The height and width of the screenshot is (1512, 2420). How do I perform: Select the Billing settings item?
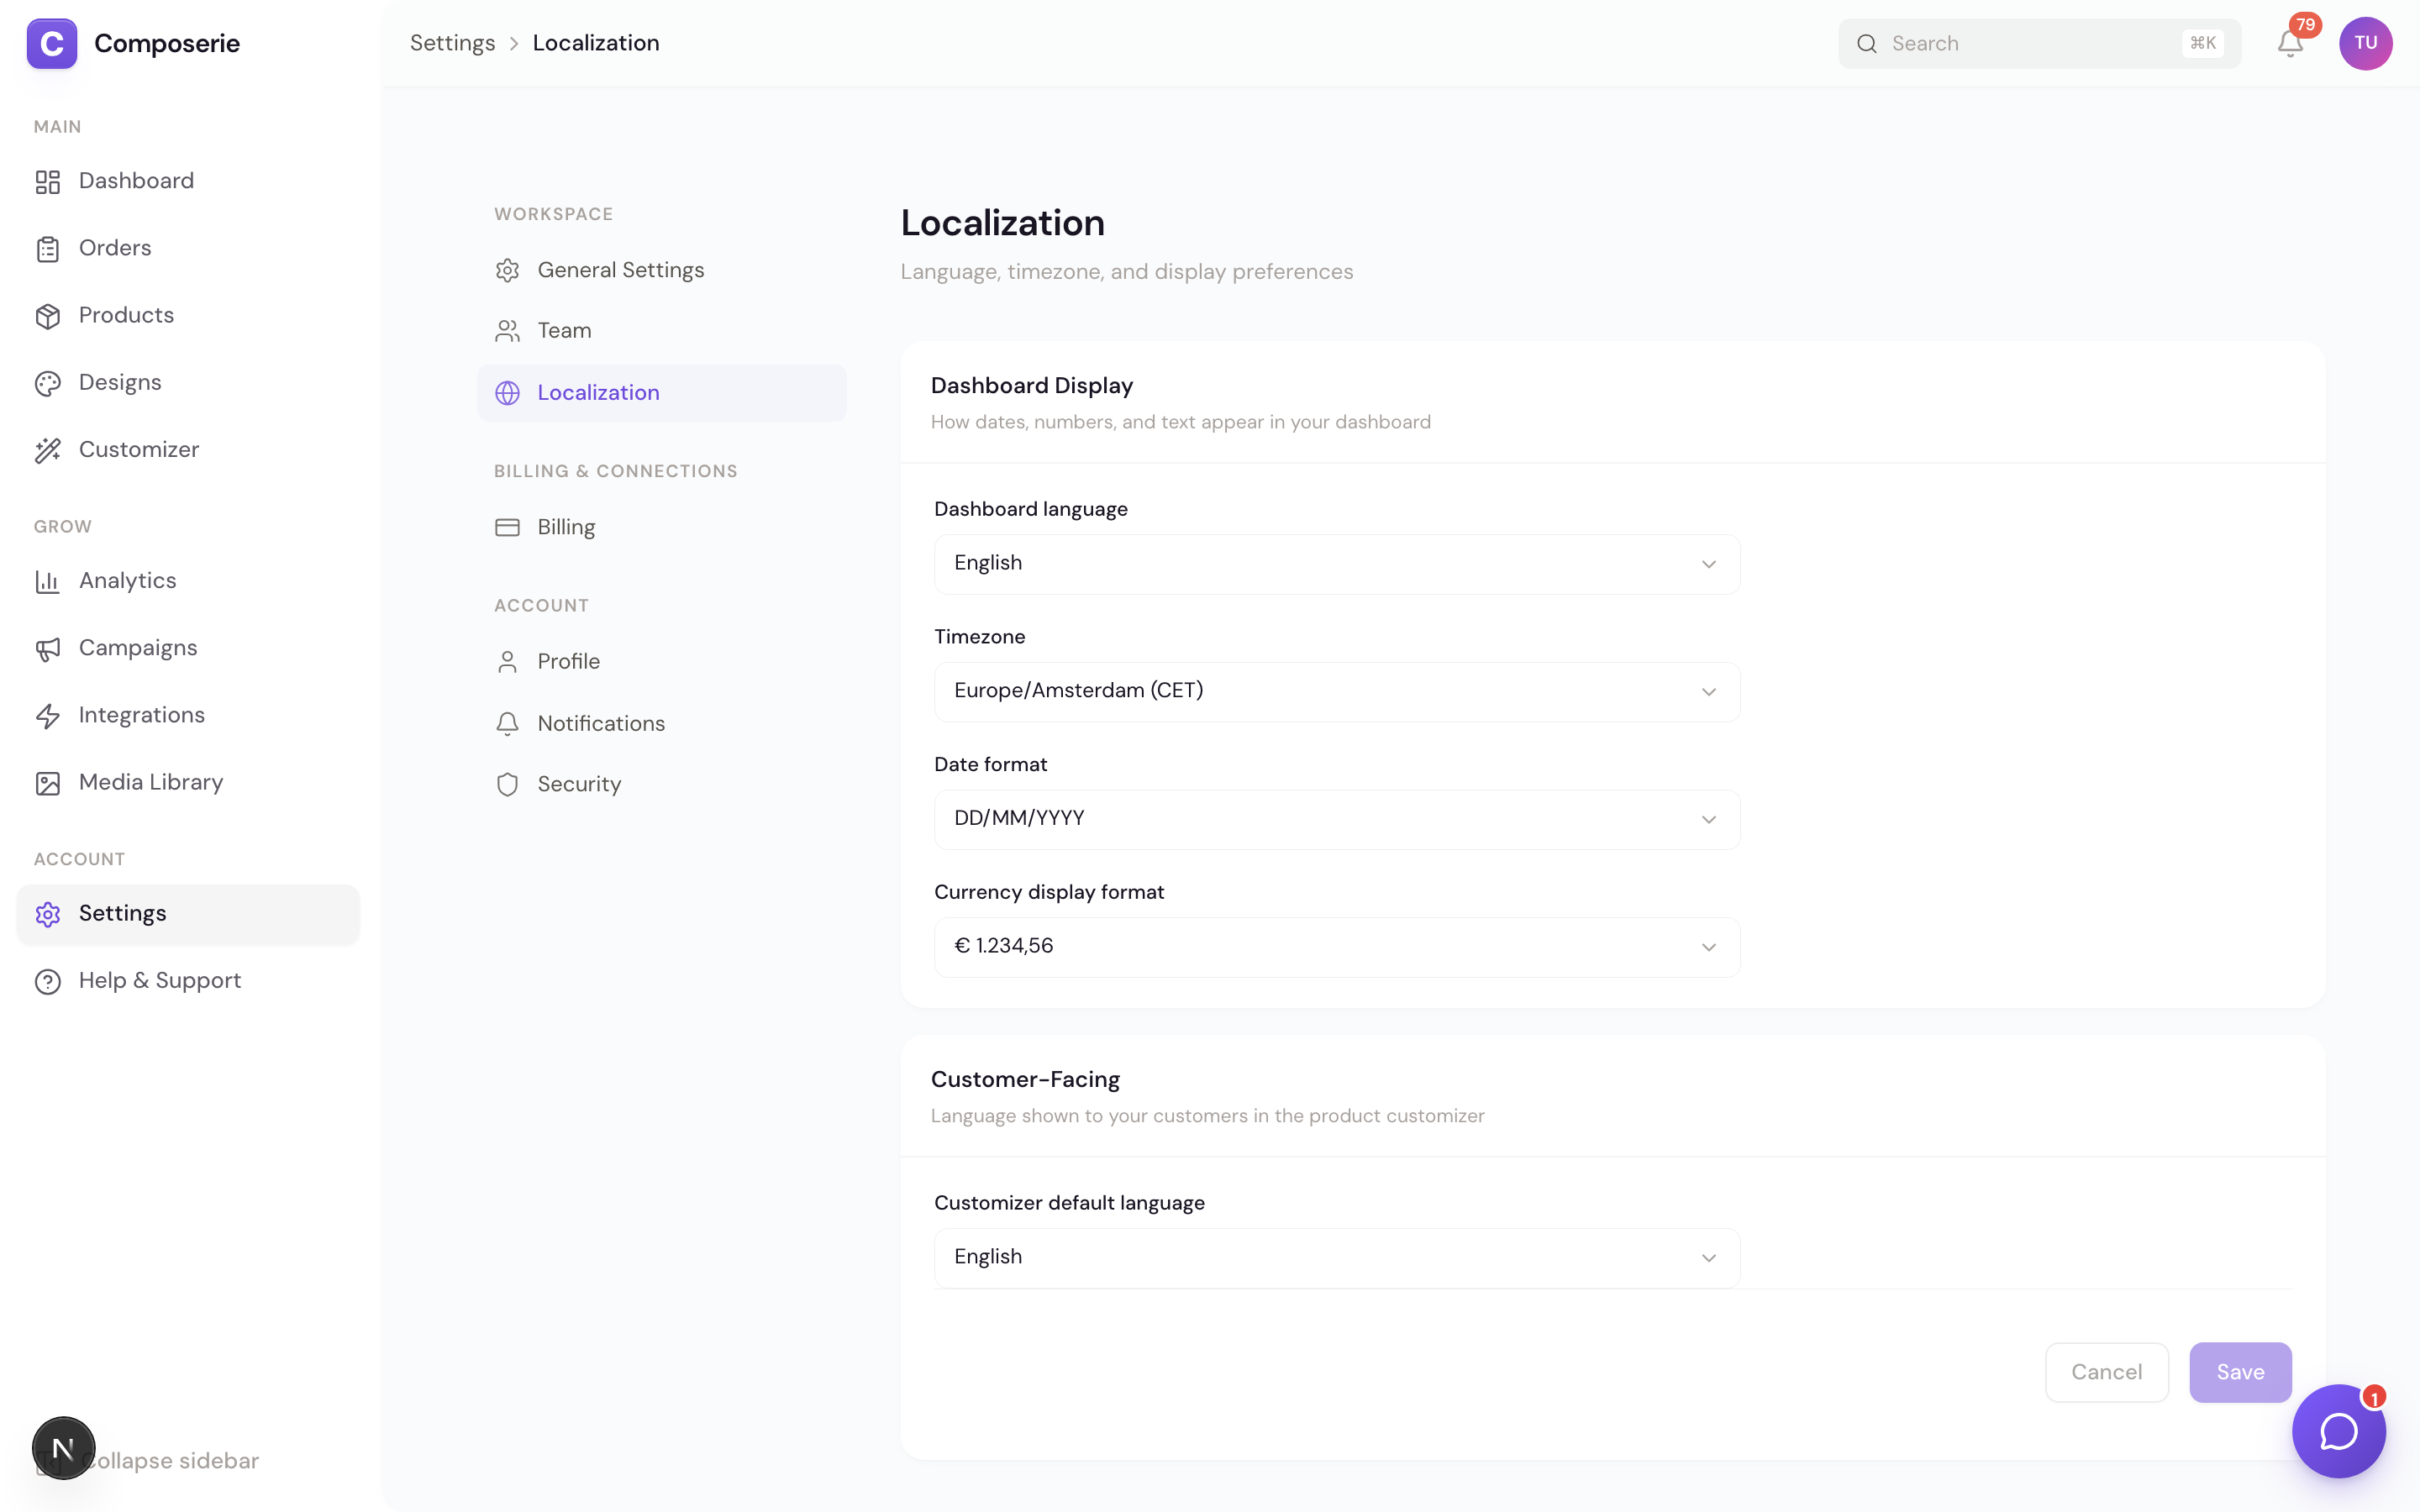click(x=661, y=527)
